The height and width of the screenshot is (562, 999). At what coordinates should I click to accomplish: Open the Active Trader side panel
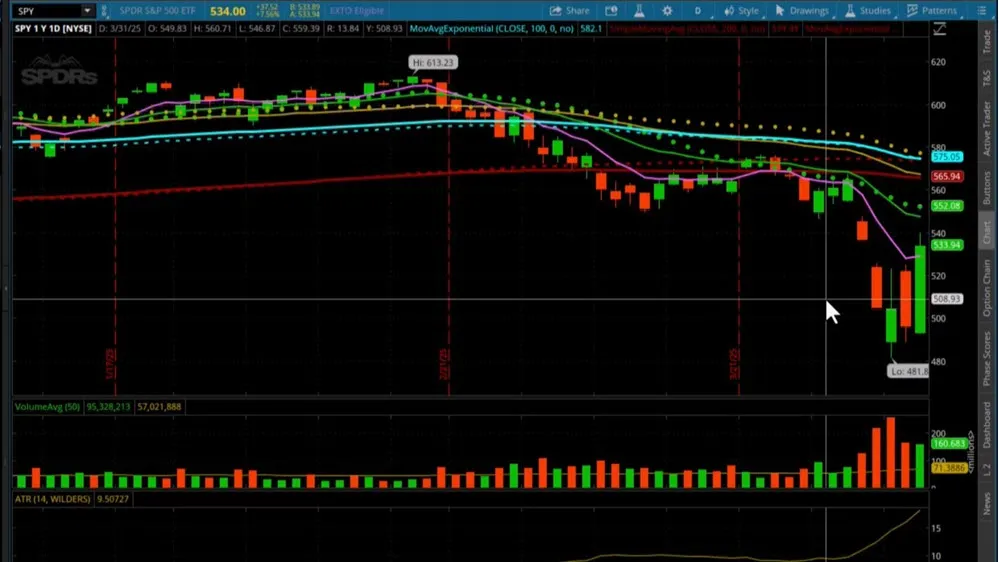987,127
